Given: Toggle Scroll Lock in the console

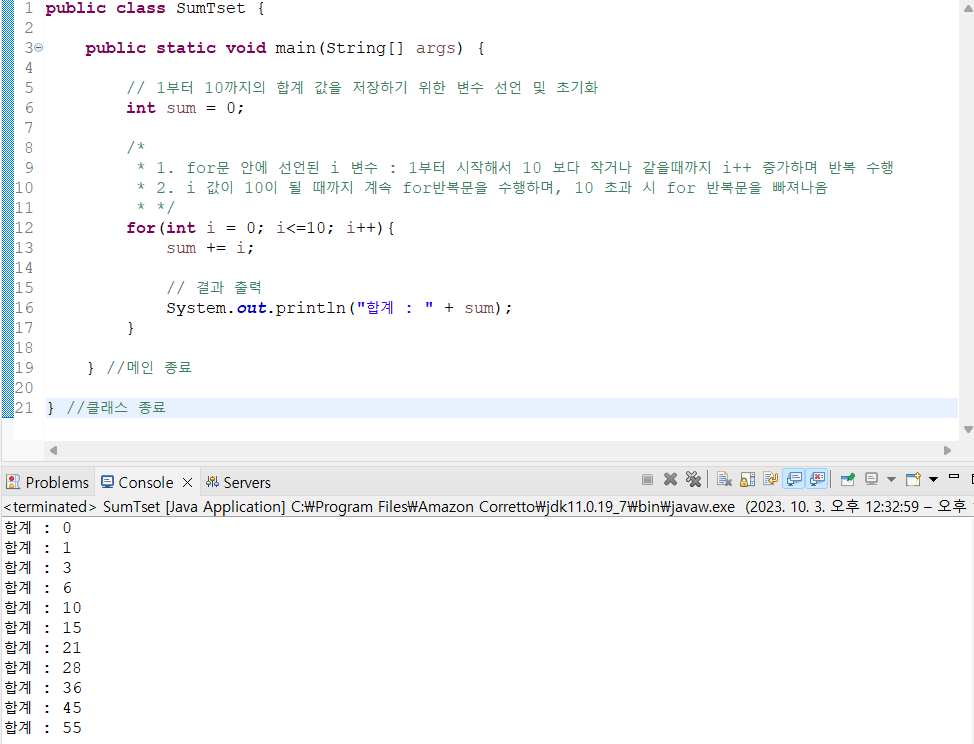Looking at the screenshot, I should click(747, 479).
